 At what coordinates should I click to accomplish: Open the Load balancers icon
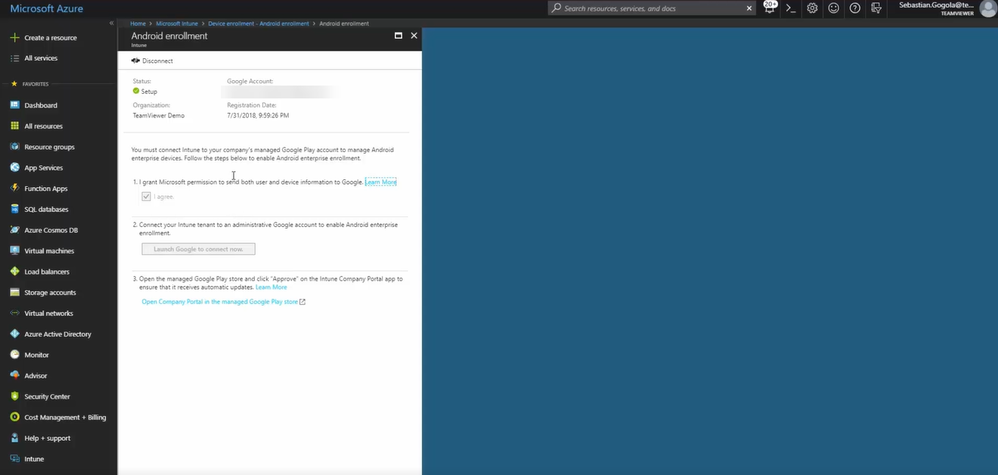click(15, 271)
